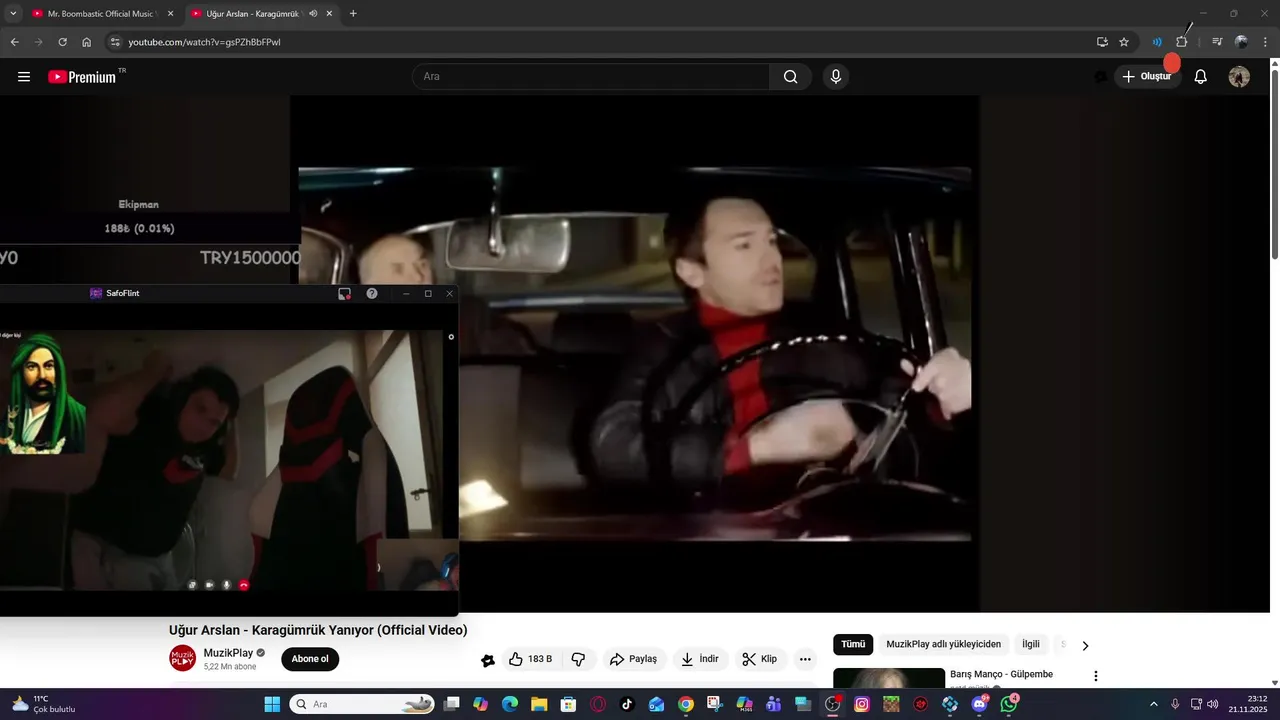End the call in SafoFlint window

click(243, 585)
